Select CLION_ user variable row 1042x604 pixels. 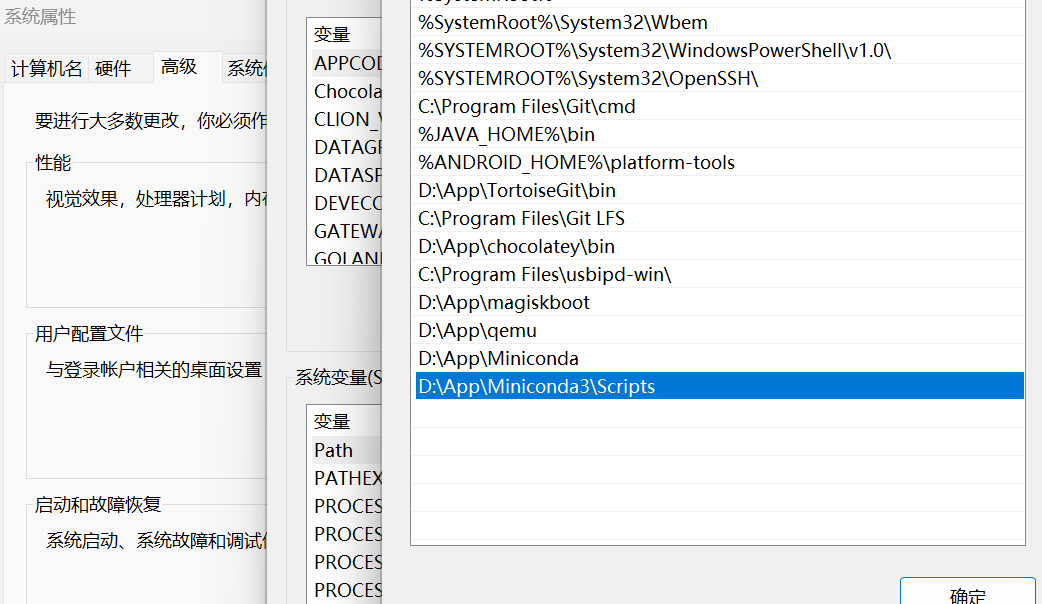(345, 119)
